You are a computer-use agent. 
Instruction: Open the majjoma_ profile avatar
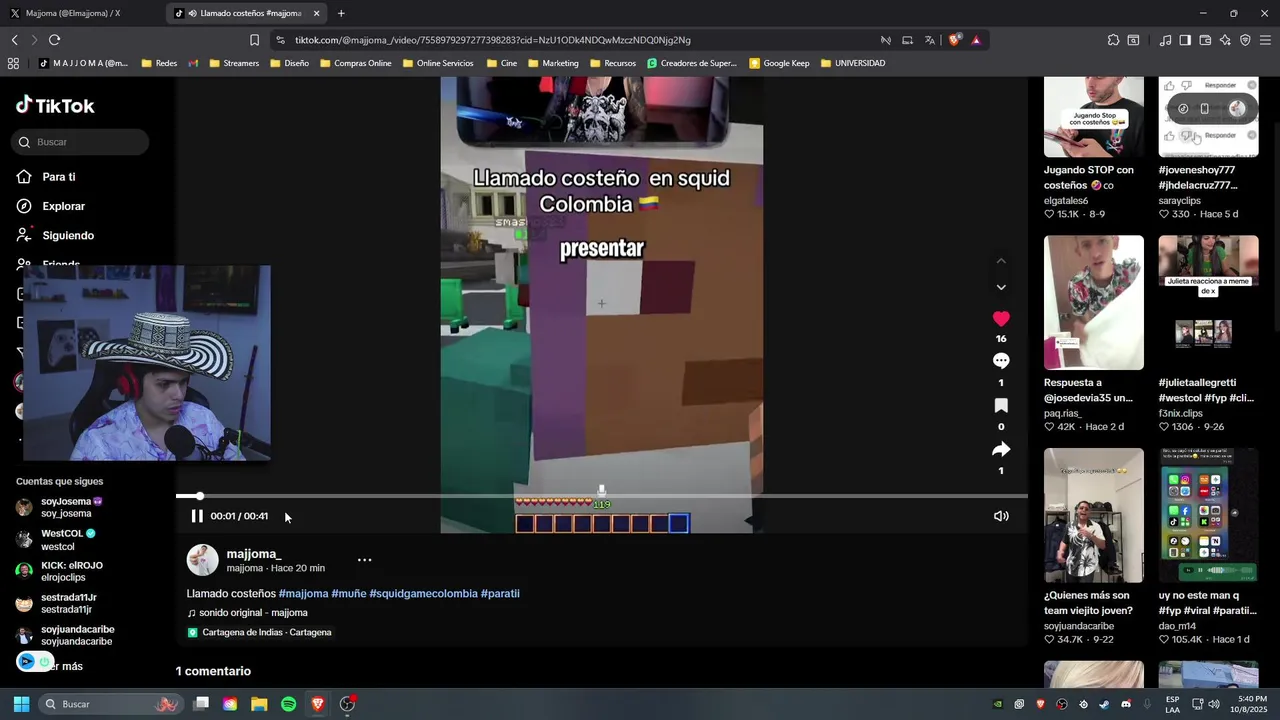click(203, 560)
